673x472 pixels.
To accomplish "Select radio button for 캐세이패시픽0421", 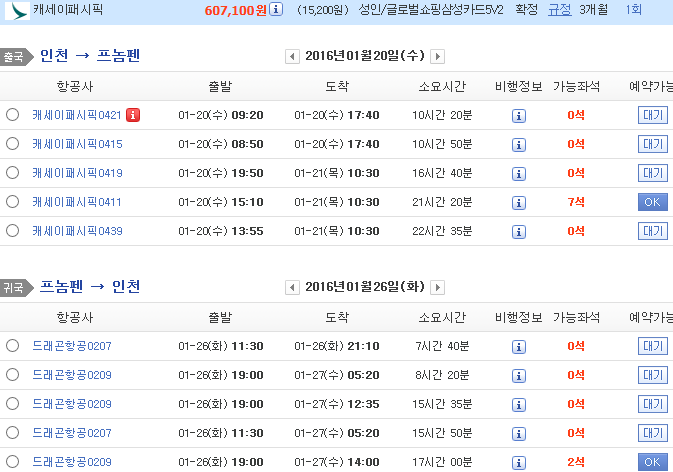I will pos(12,115).
